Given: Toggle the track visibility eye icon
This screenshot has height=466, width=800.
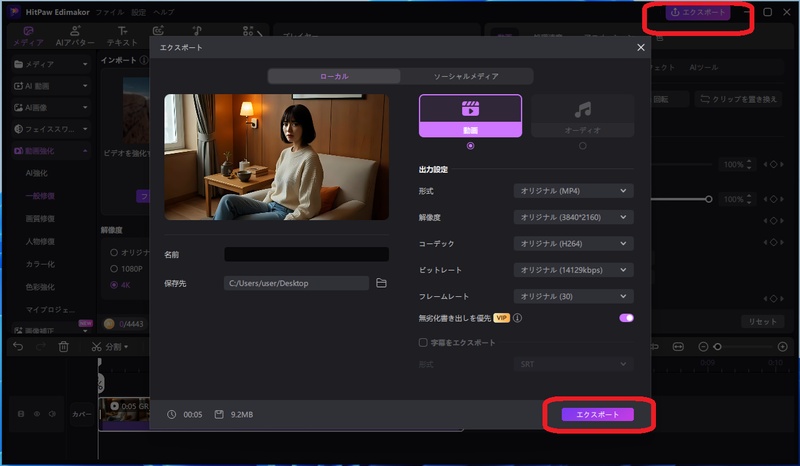Looking at the screenshot, I should tap(37, 414).
